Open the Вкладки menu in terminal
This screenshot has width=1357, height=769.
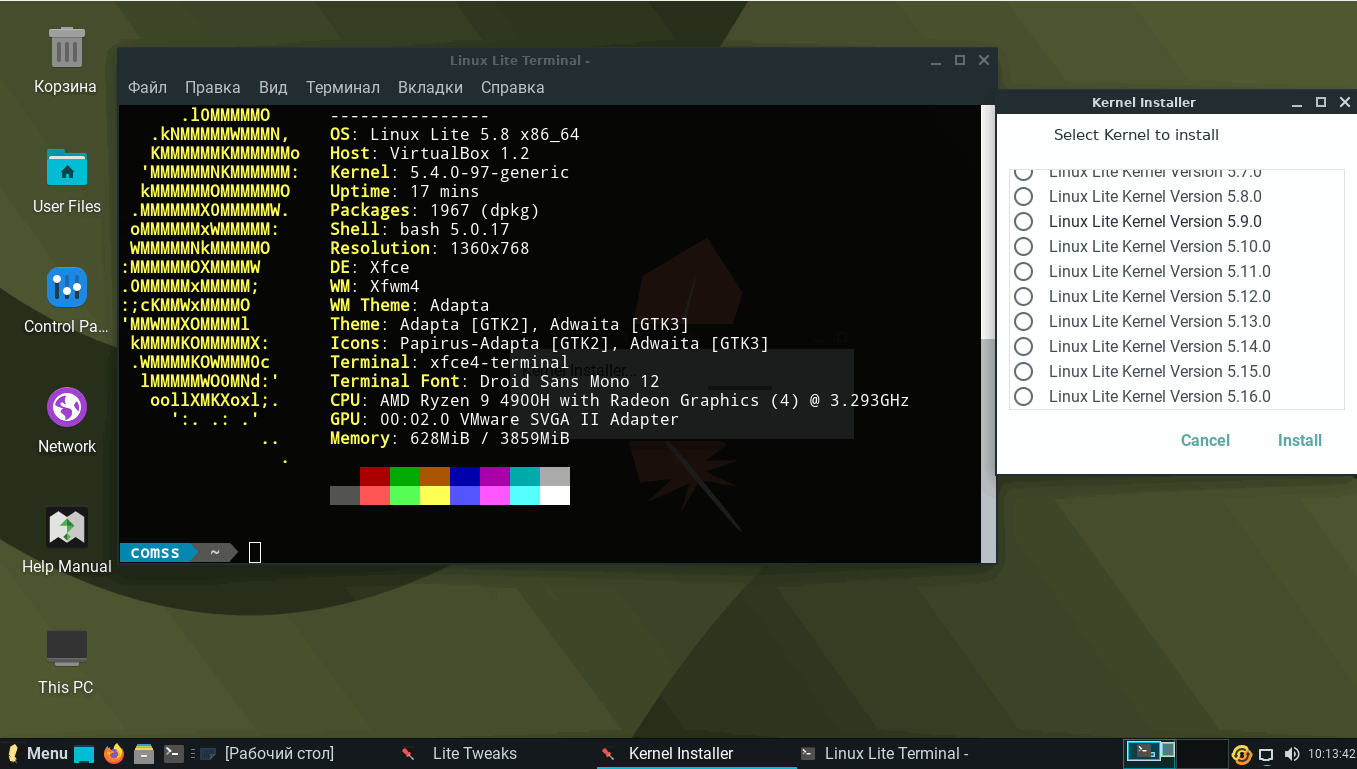click(x=430, y=87)
